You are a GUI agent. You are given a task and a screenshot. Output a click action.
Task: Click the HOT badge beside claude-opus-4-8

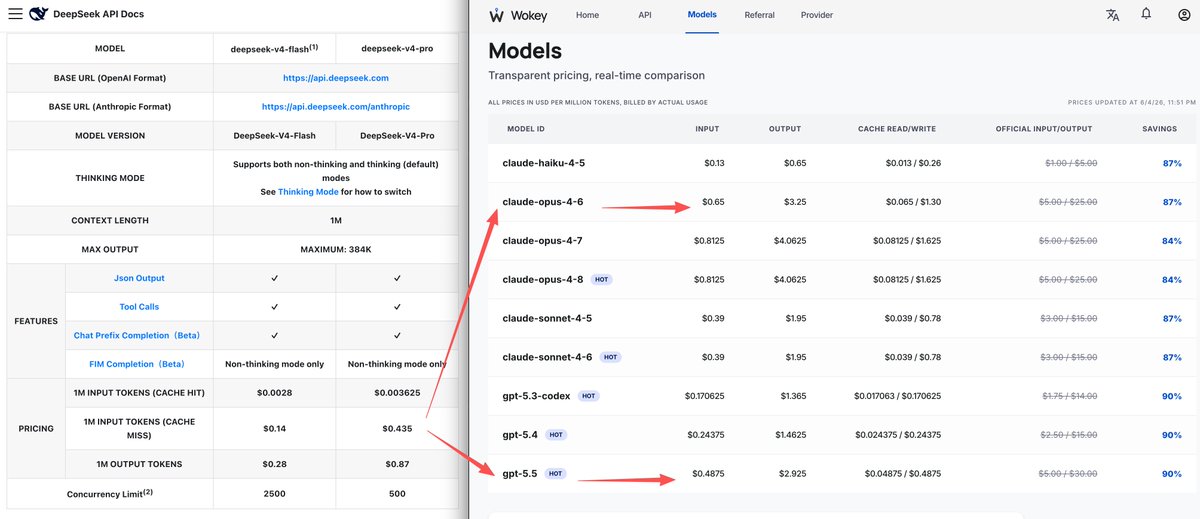click(x=602, y=280)
